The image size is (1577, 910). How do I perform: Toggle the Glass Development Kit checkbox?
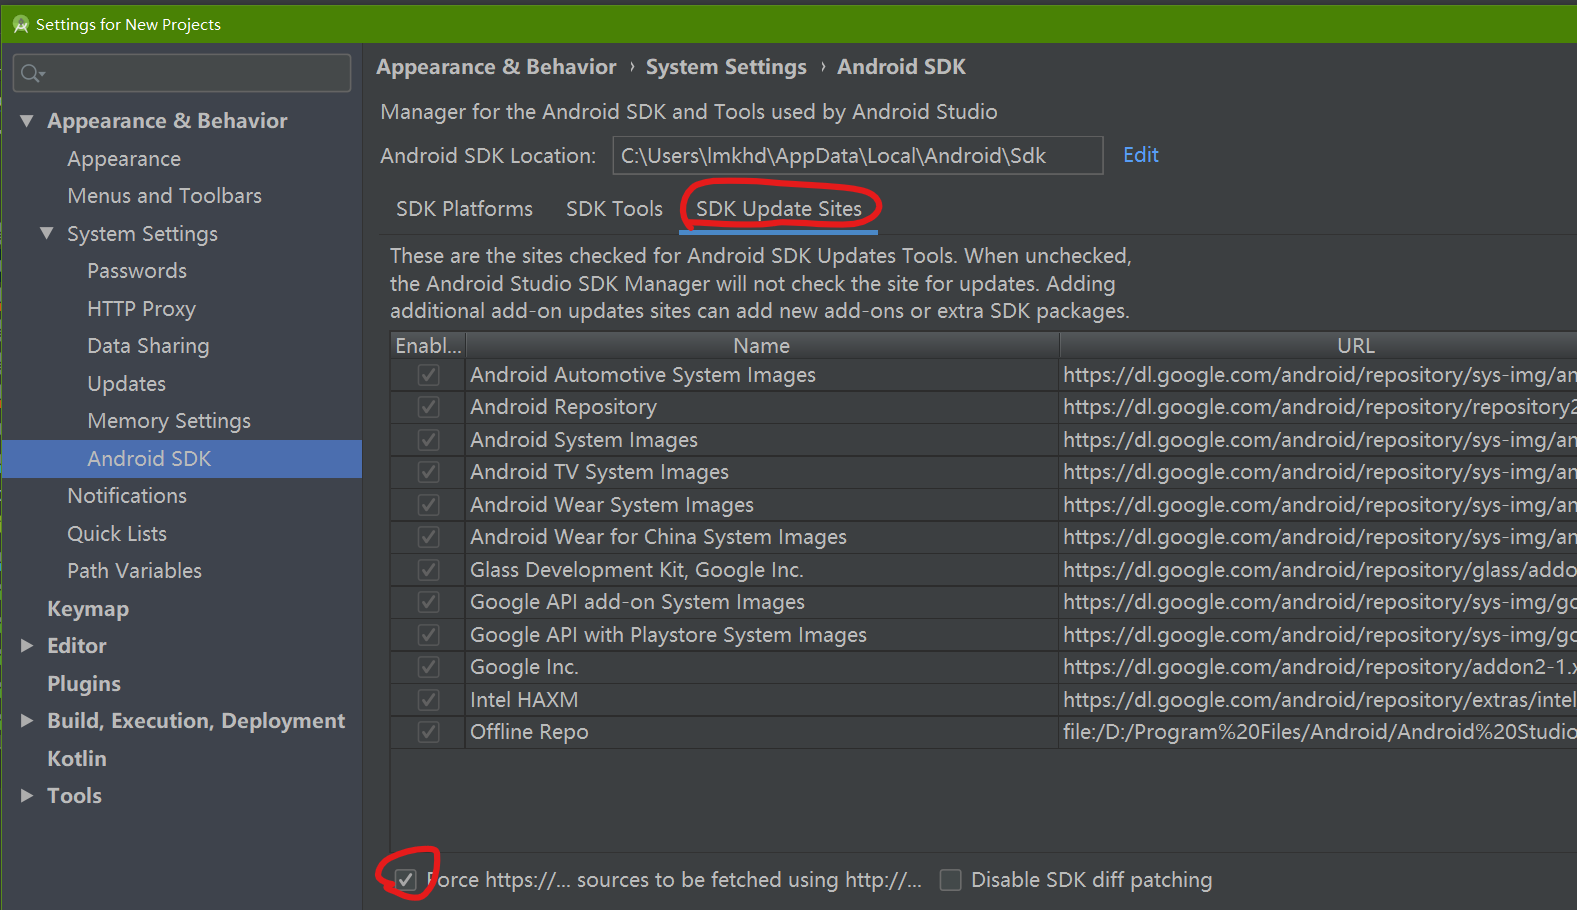[429, 570]
